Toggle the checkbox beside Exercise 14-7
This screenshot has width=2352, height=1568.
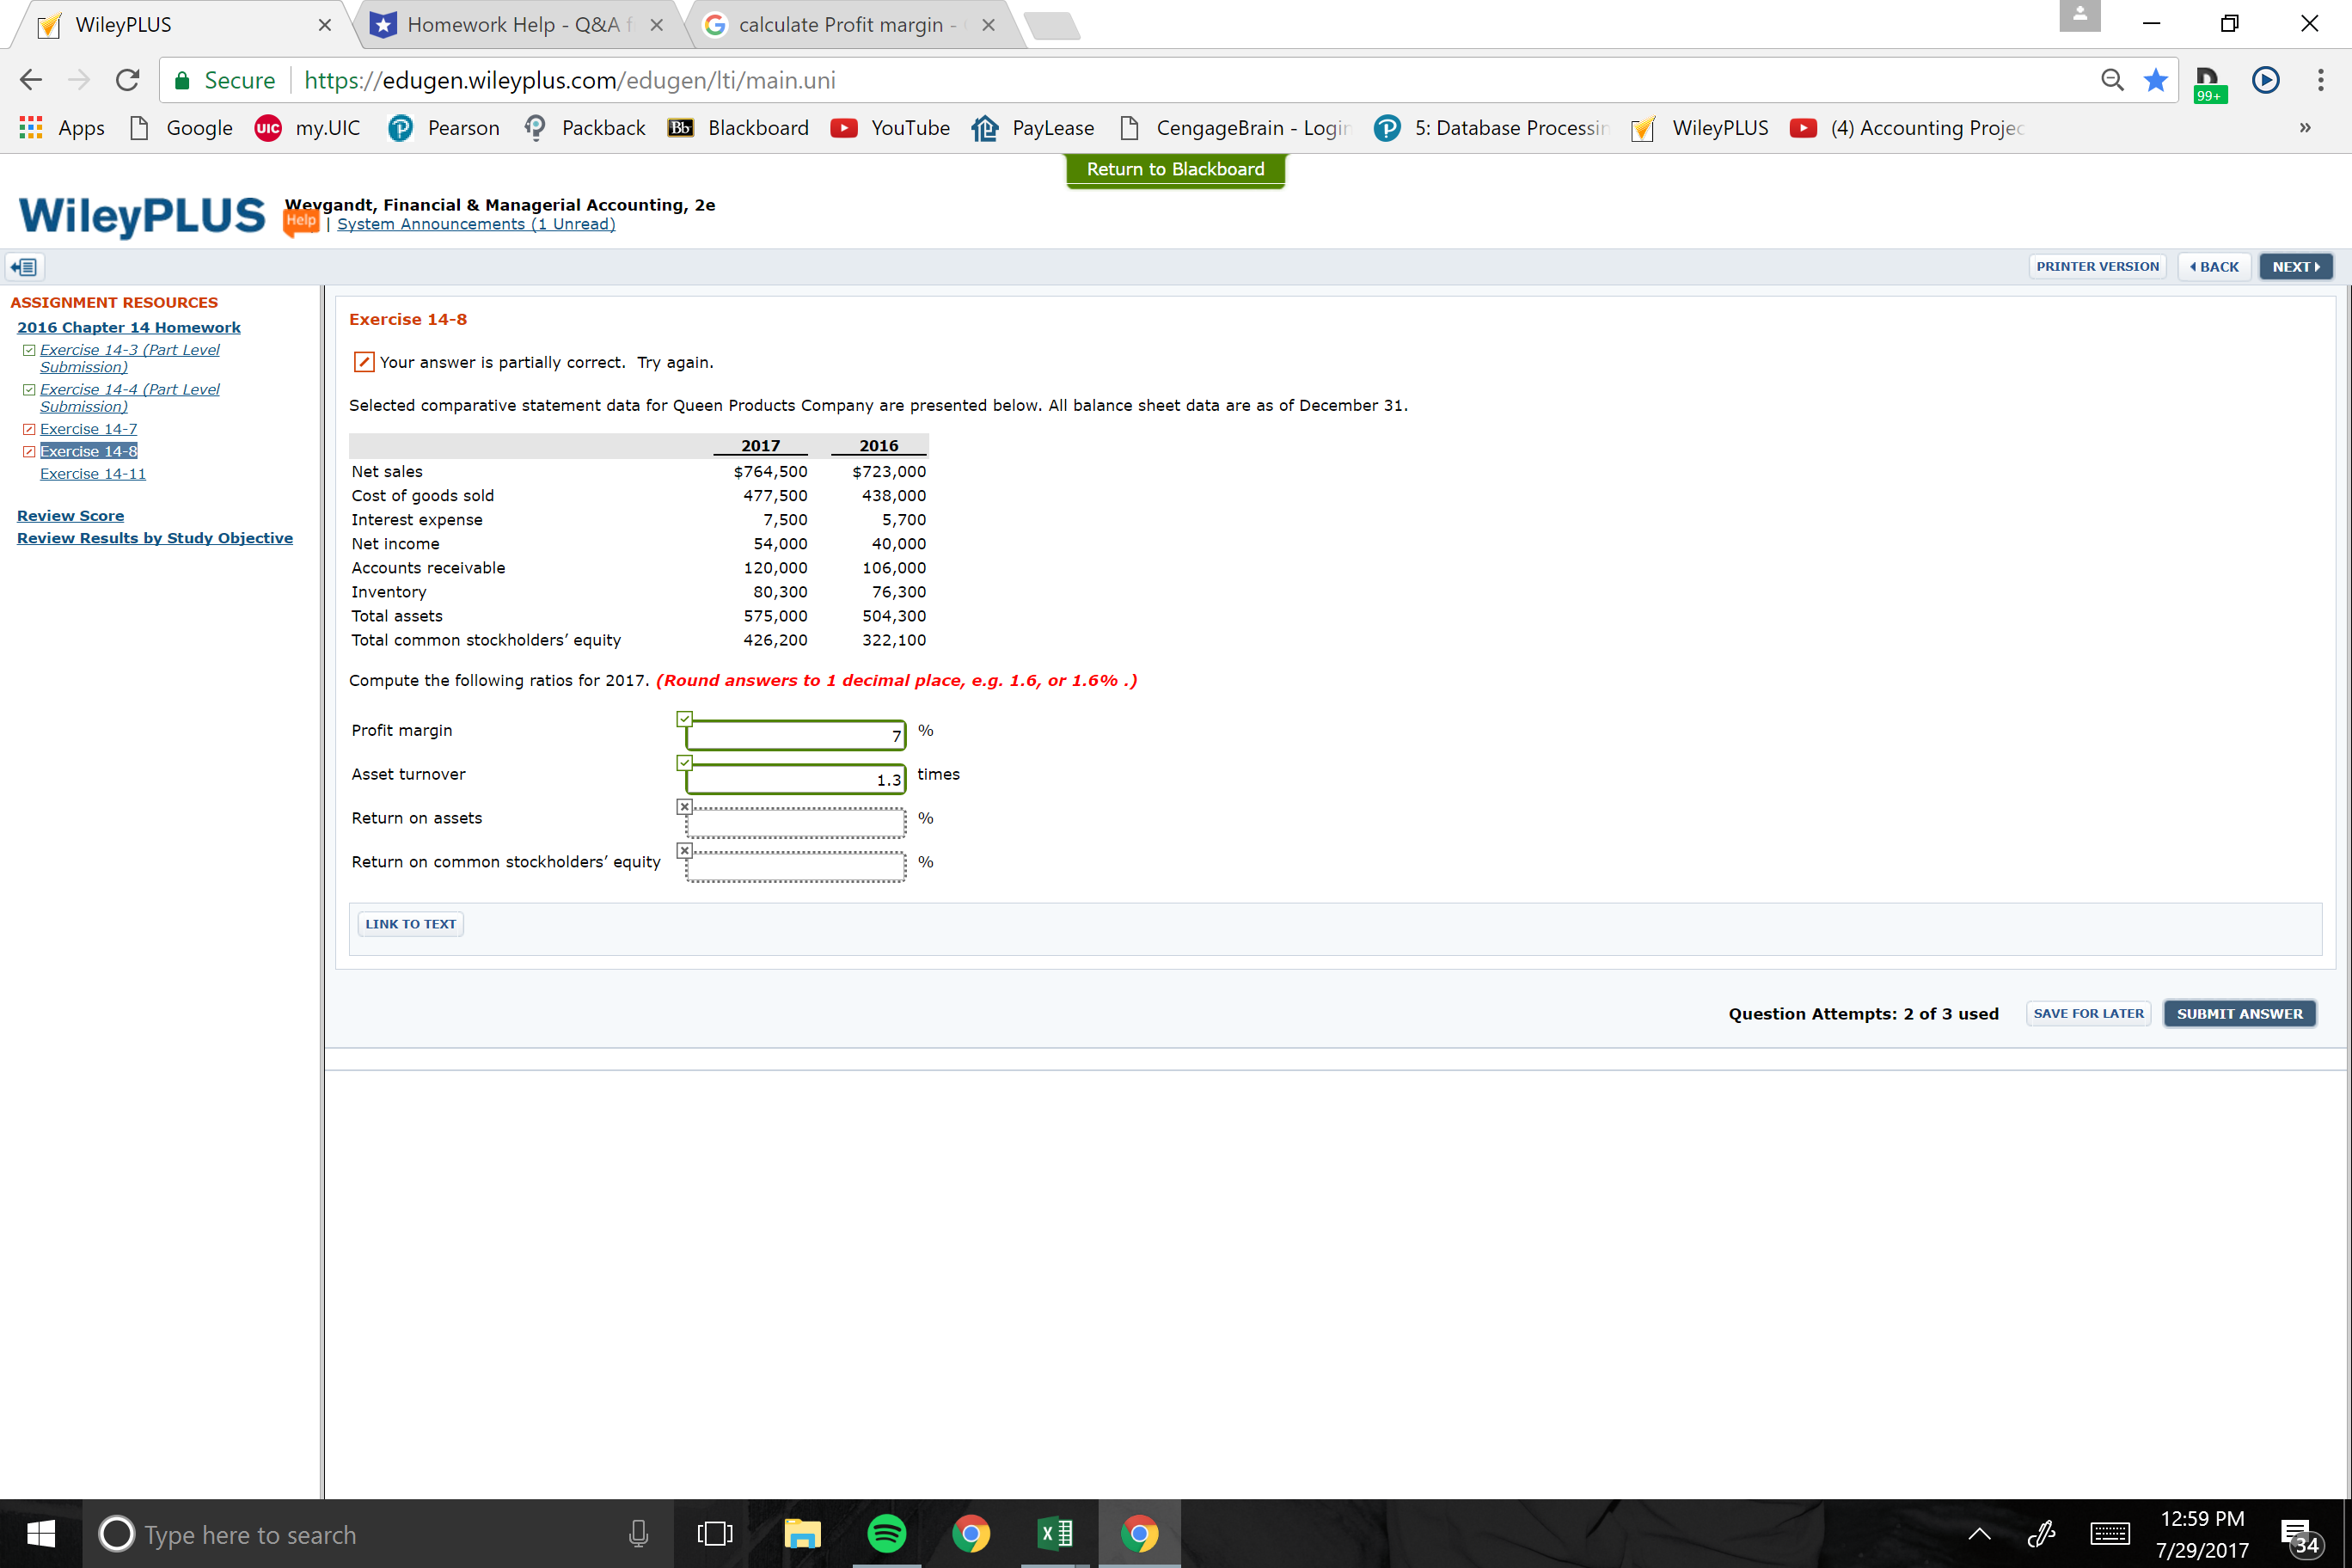click(29, 428)
